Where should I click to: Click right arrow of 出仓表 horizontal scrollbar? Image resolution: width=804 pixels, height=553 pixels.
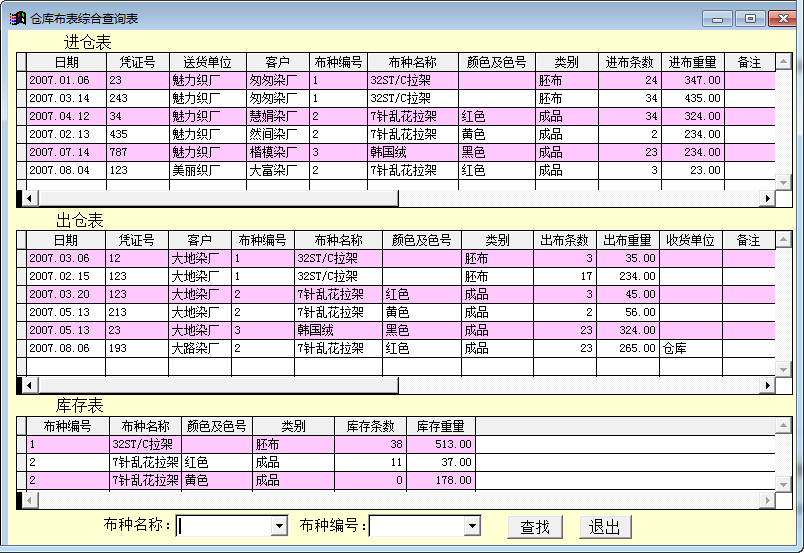coord(768,385)
